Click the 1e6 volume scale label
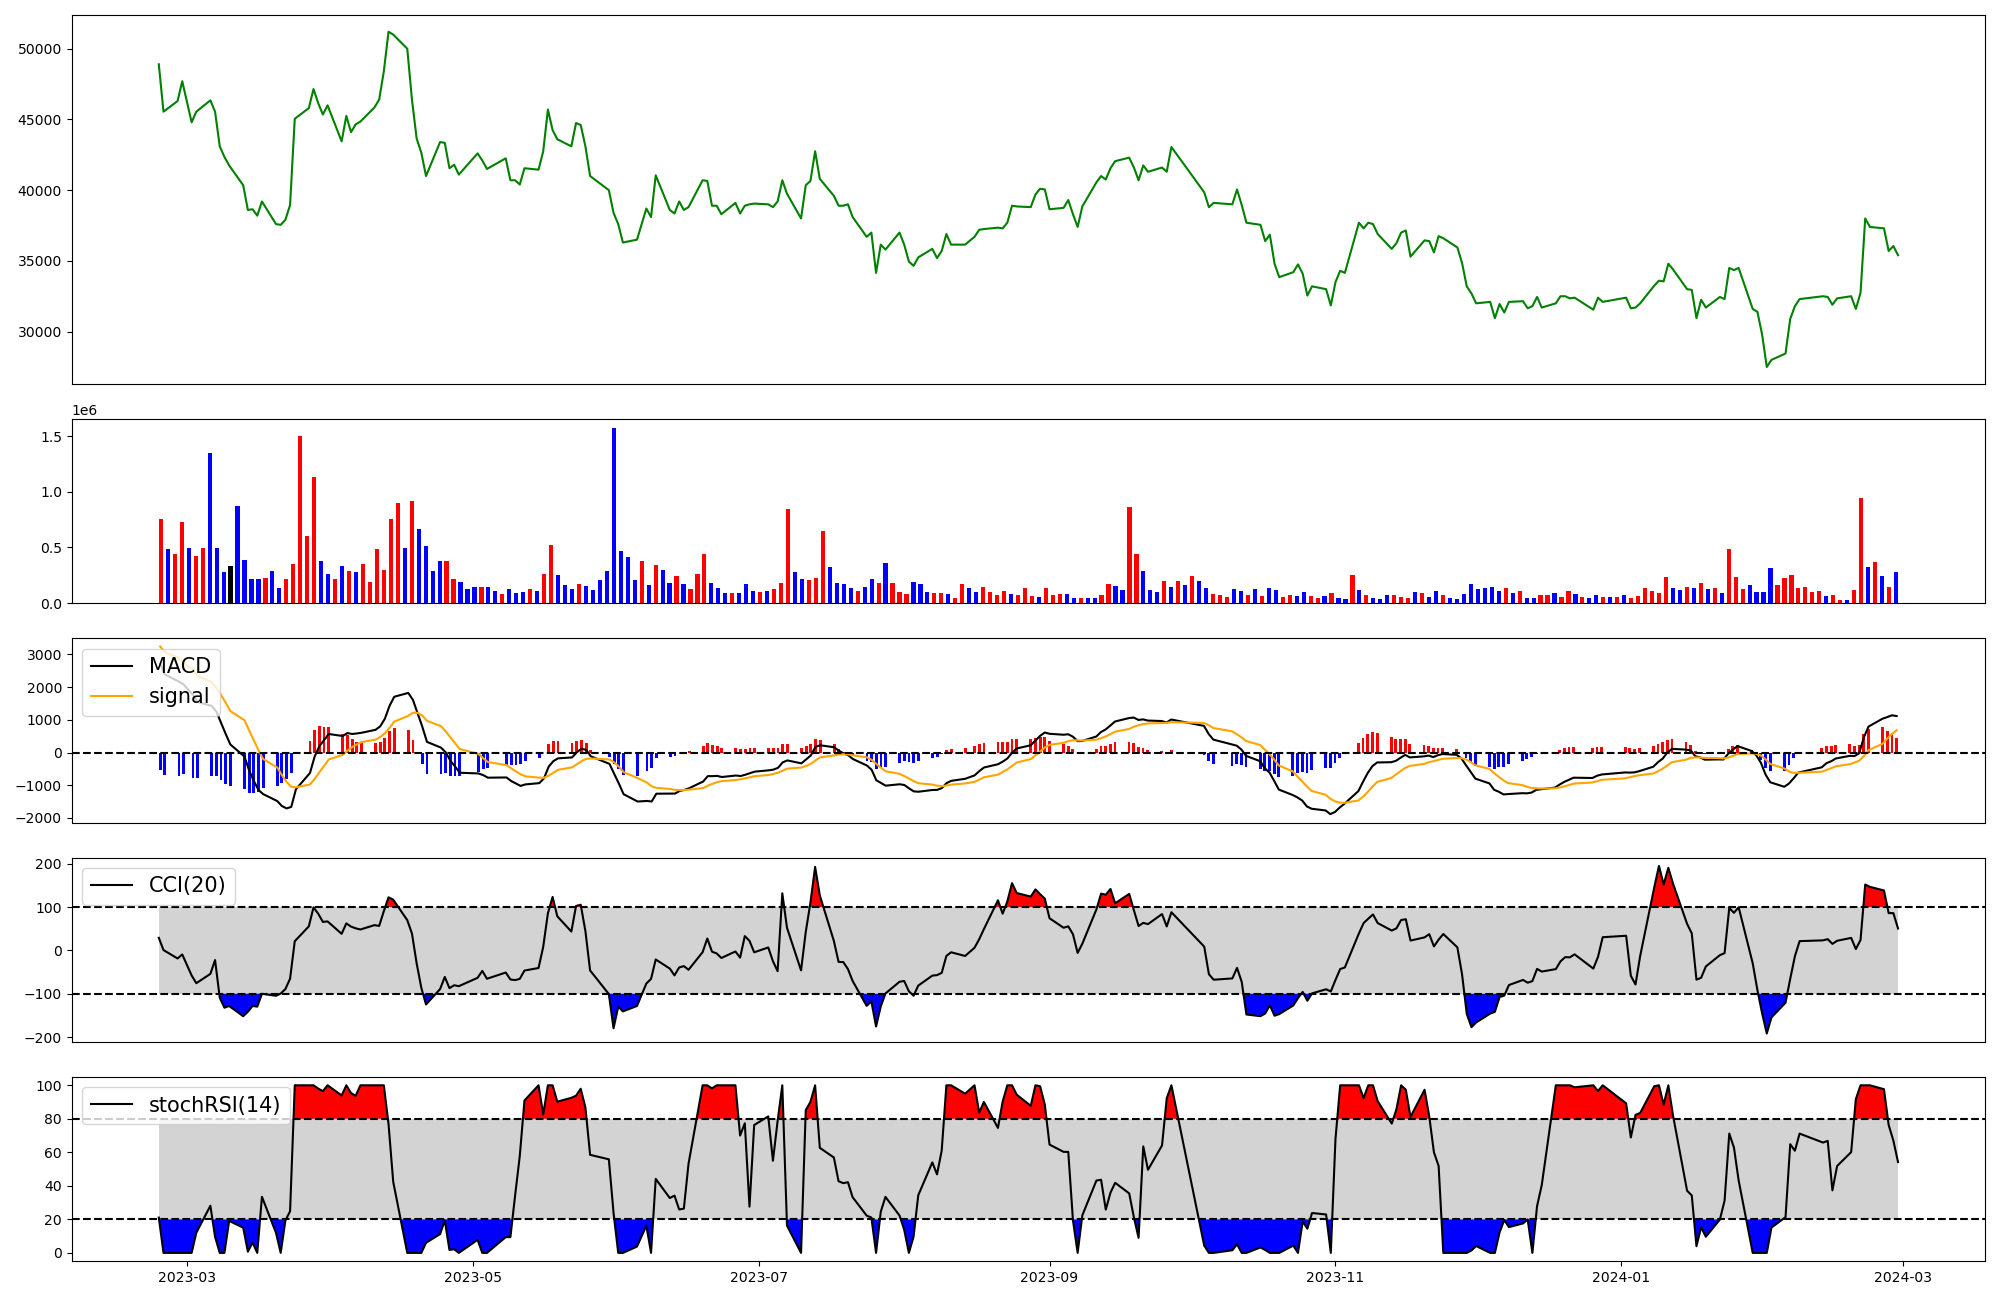Image resolution: width=2000 pixels, height=1300 pixels. [x=85, y=411]
